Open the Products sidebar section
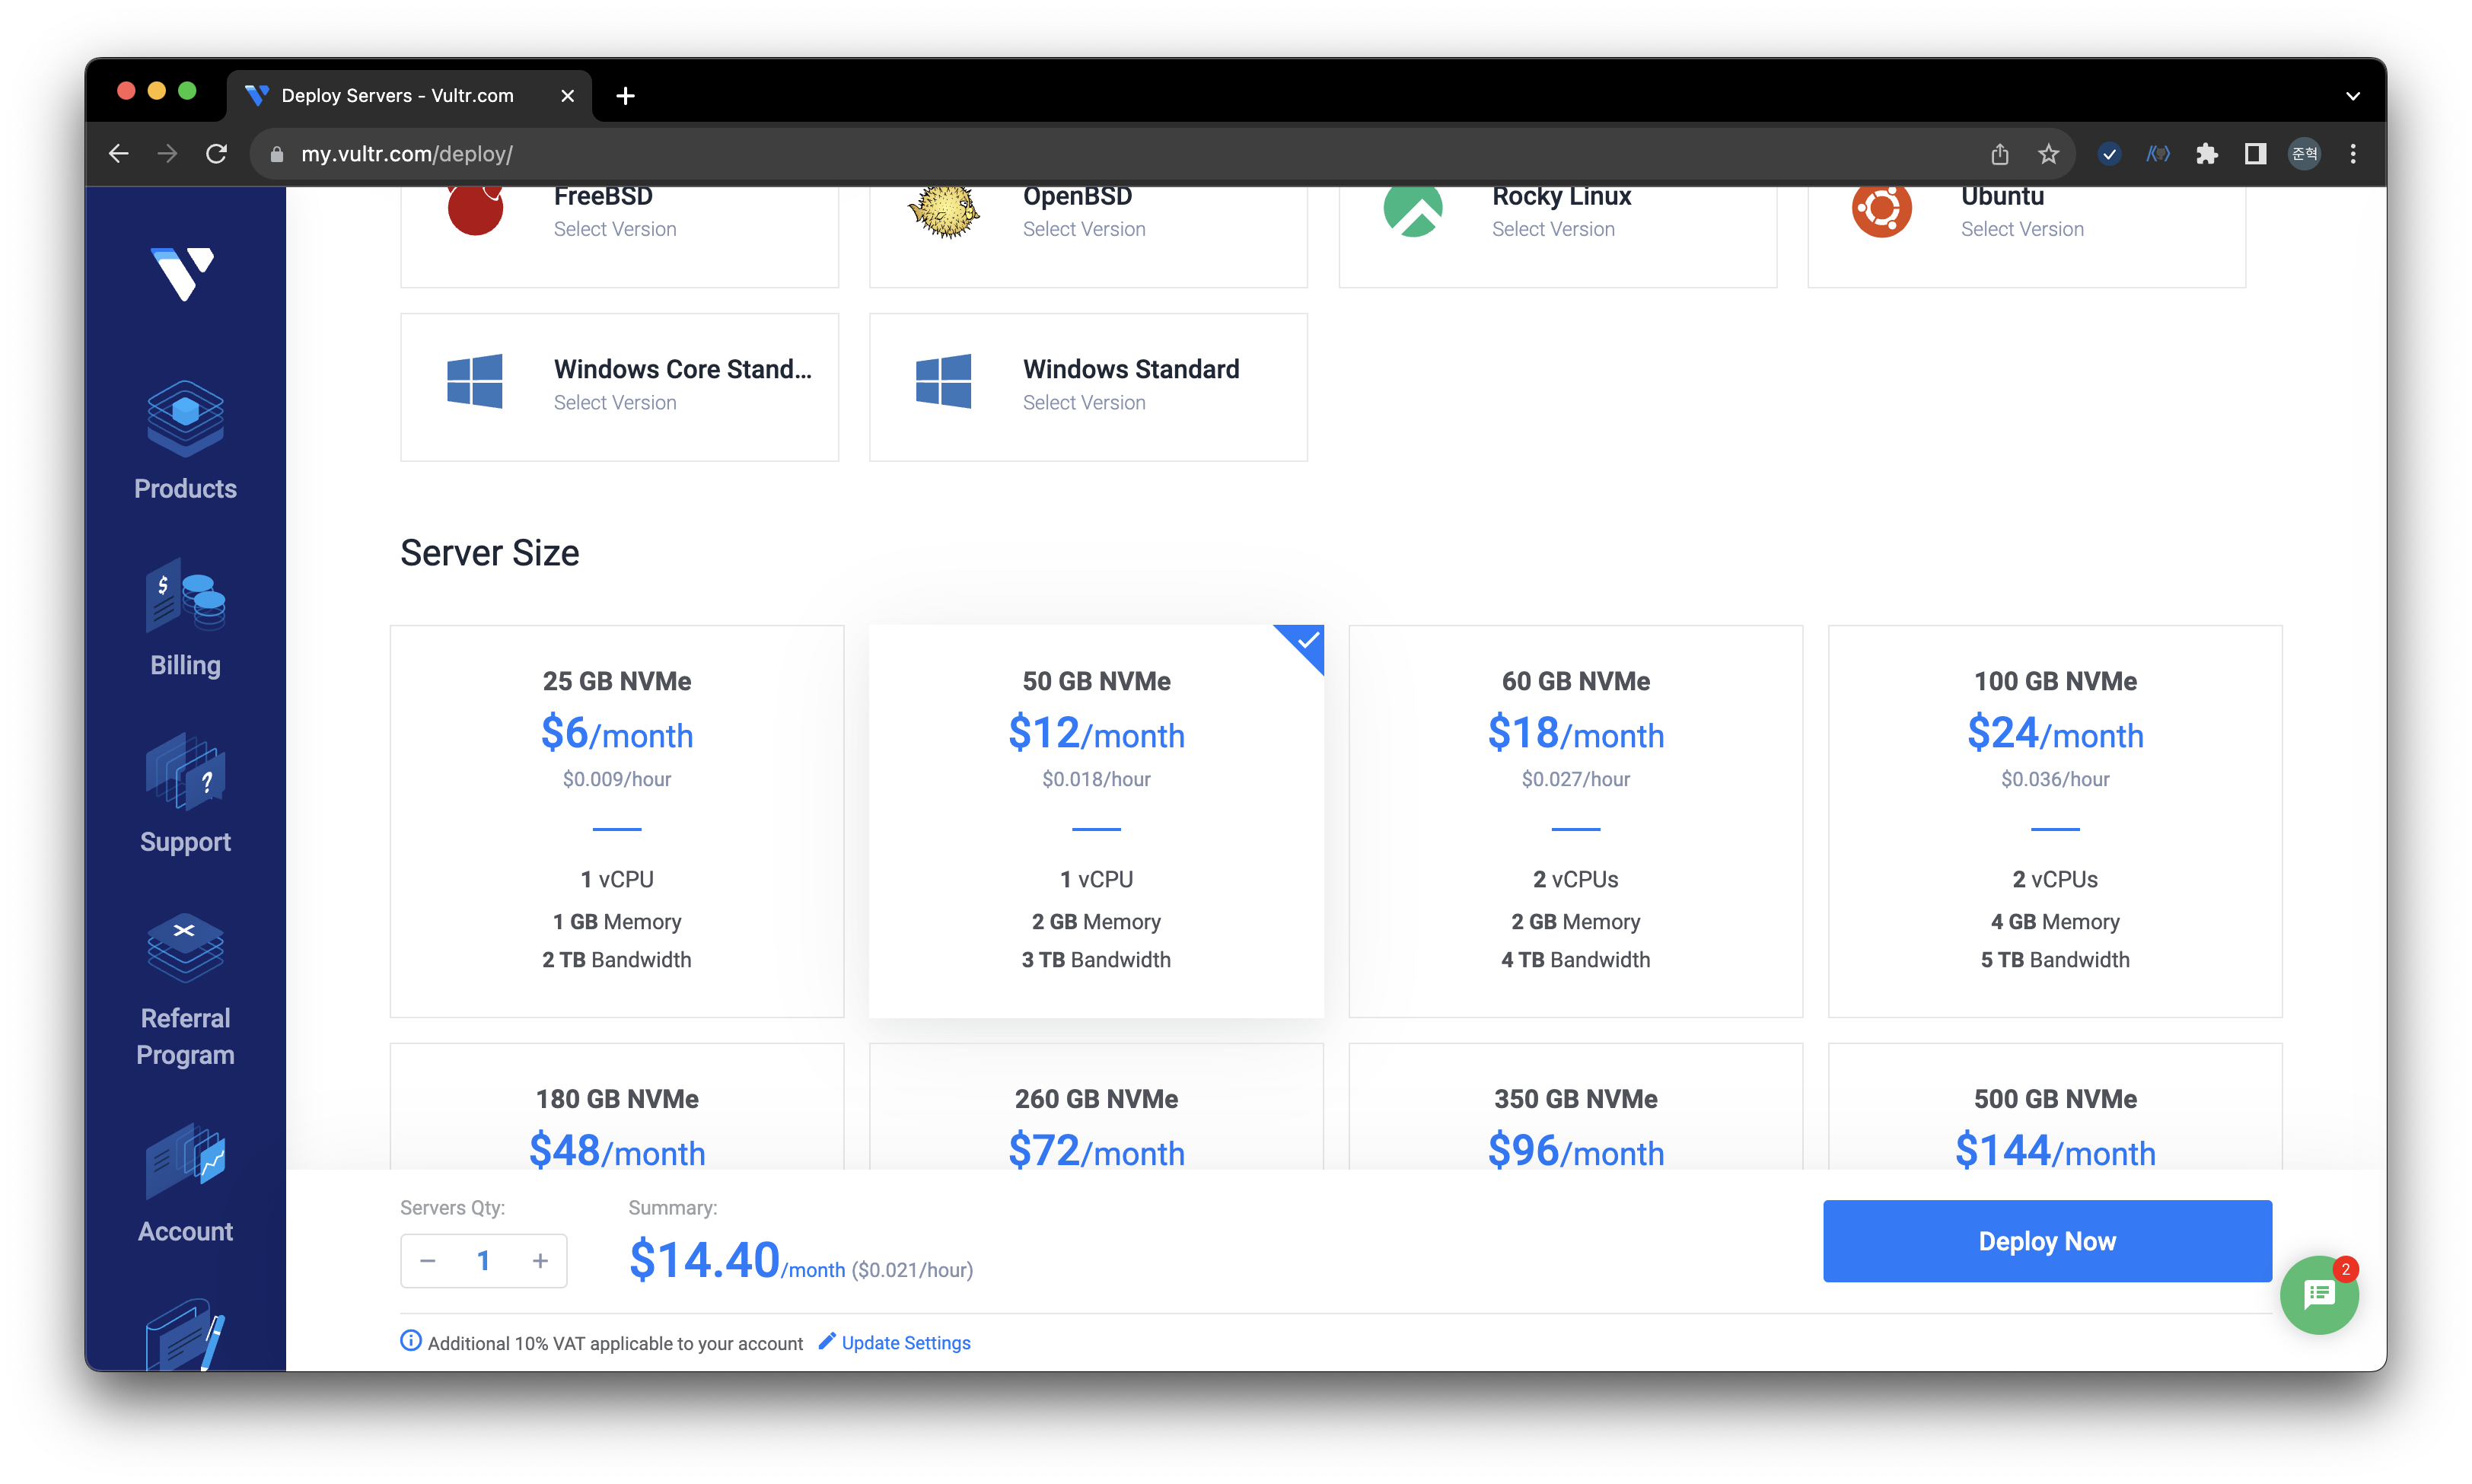 [185, 440]
